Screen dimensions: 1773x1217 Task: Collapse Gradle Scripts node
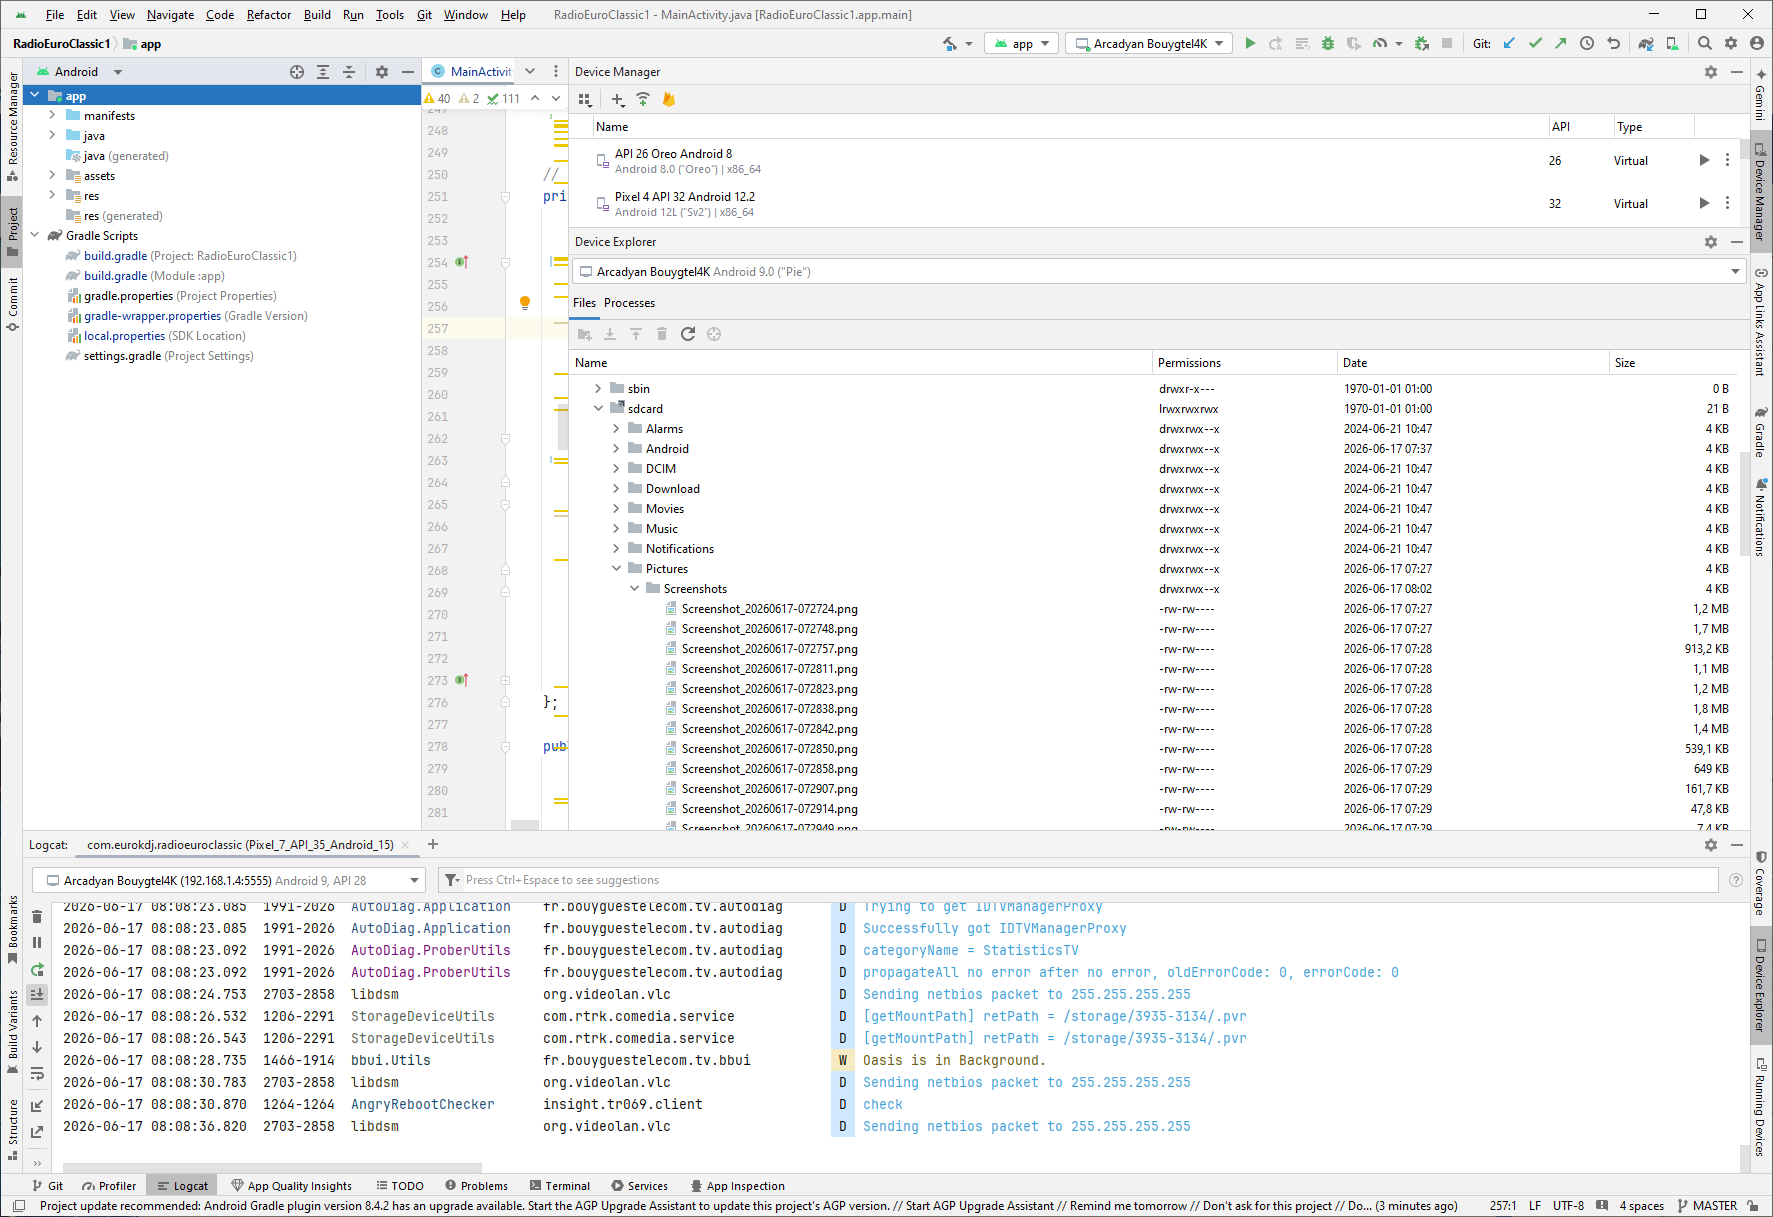click(35, 236)
